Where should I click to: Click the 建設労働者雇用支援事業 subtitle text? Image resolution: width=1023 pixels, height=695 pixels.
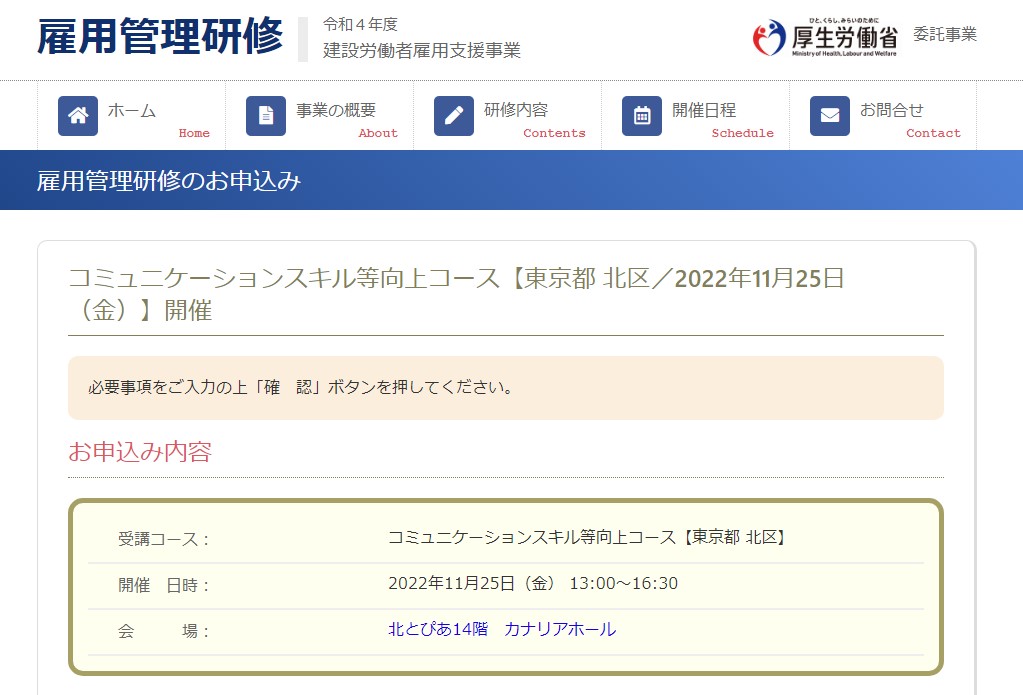tap(421, 51)
